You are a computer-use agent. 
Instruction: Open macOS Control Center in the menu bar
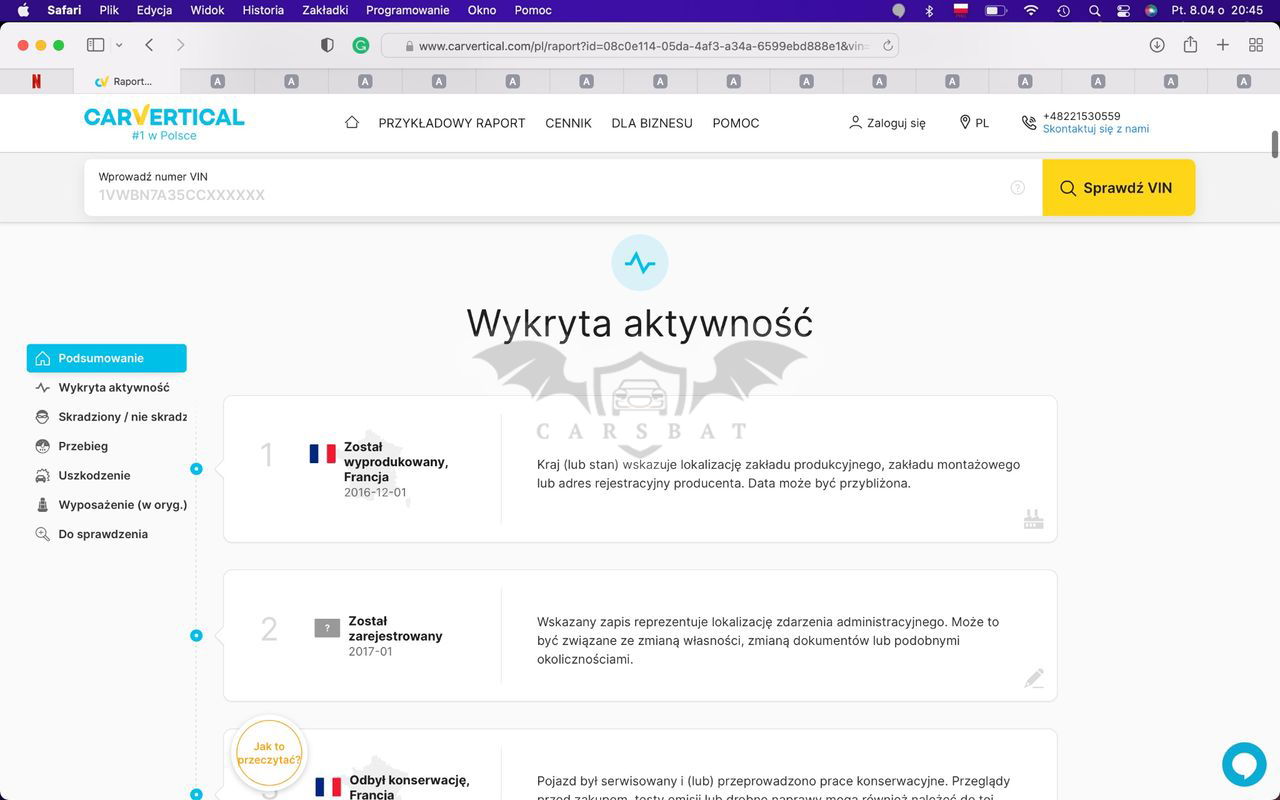(1123, 10)
